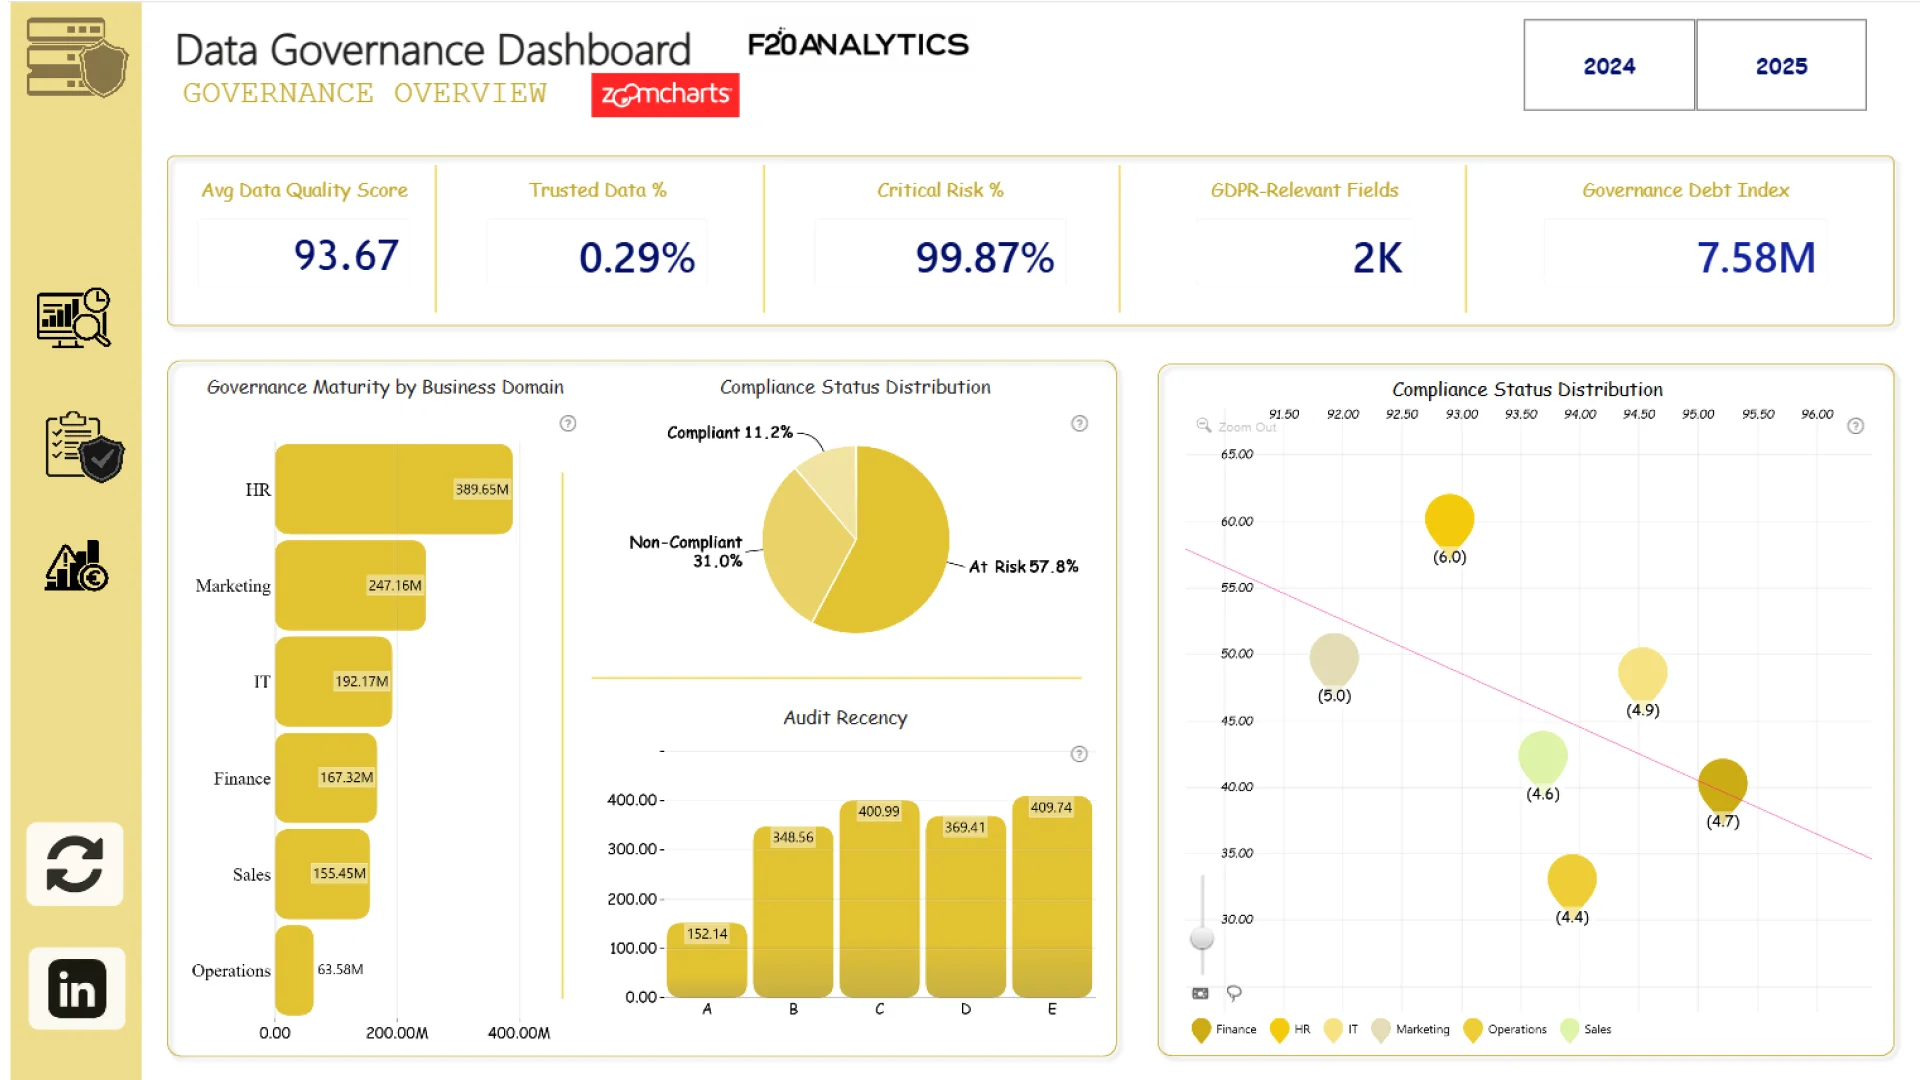Open the LinkedIn icon link
Viewport: 1920px width, 1080px height.
click(77, 989)
